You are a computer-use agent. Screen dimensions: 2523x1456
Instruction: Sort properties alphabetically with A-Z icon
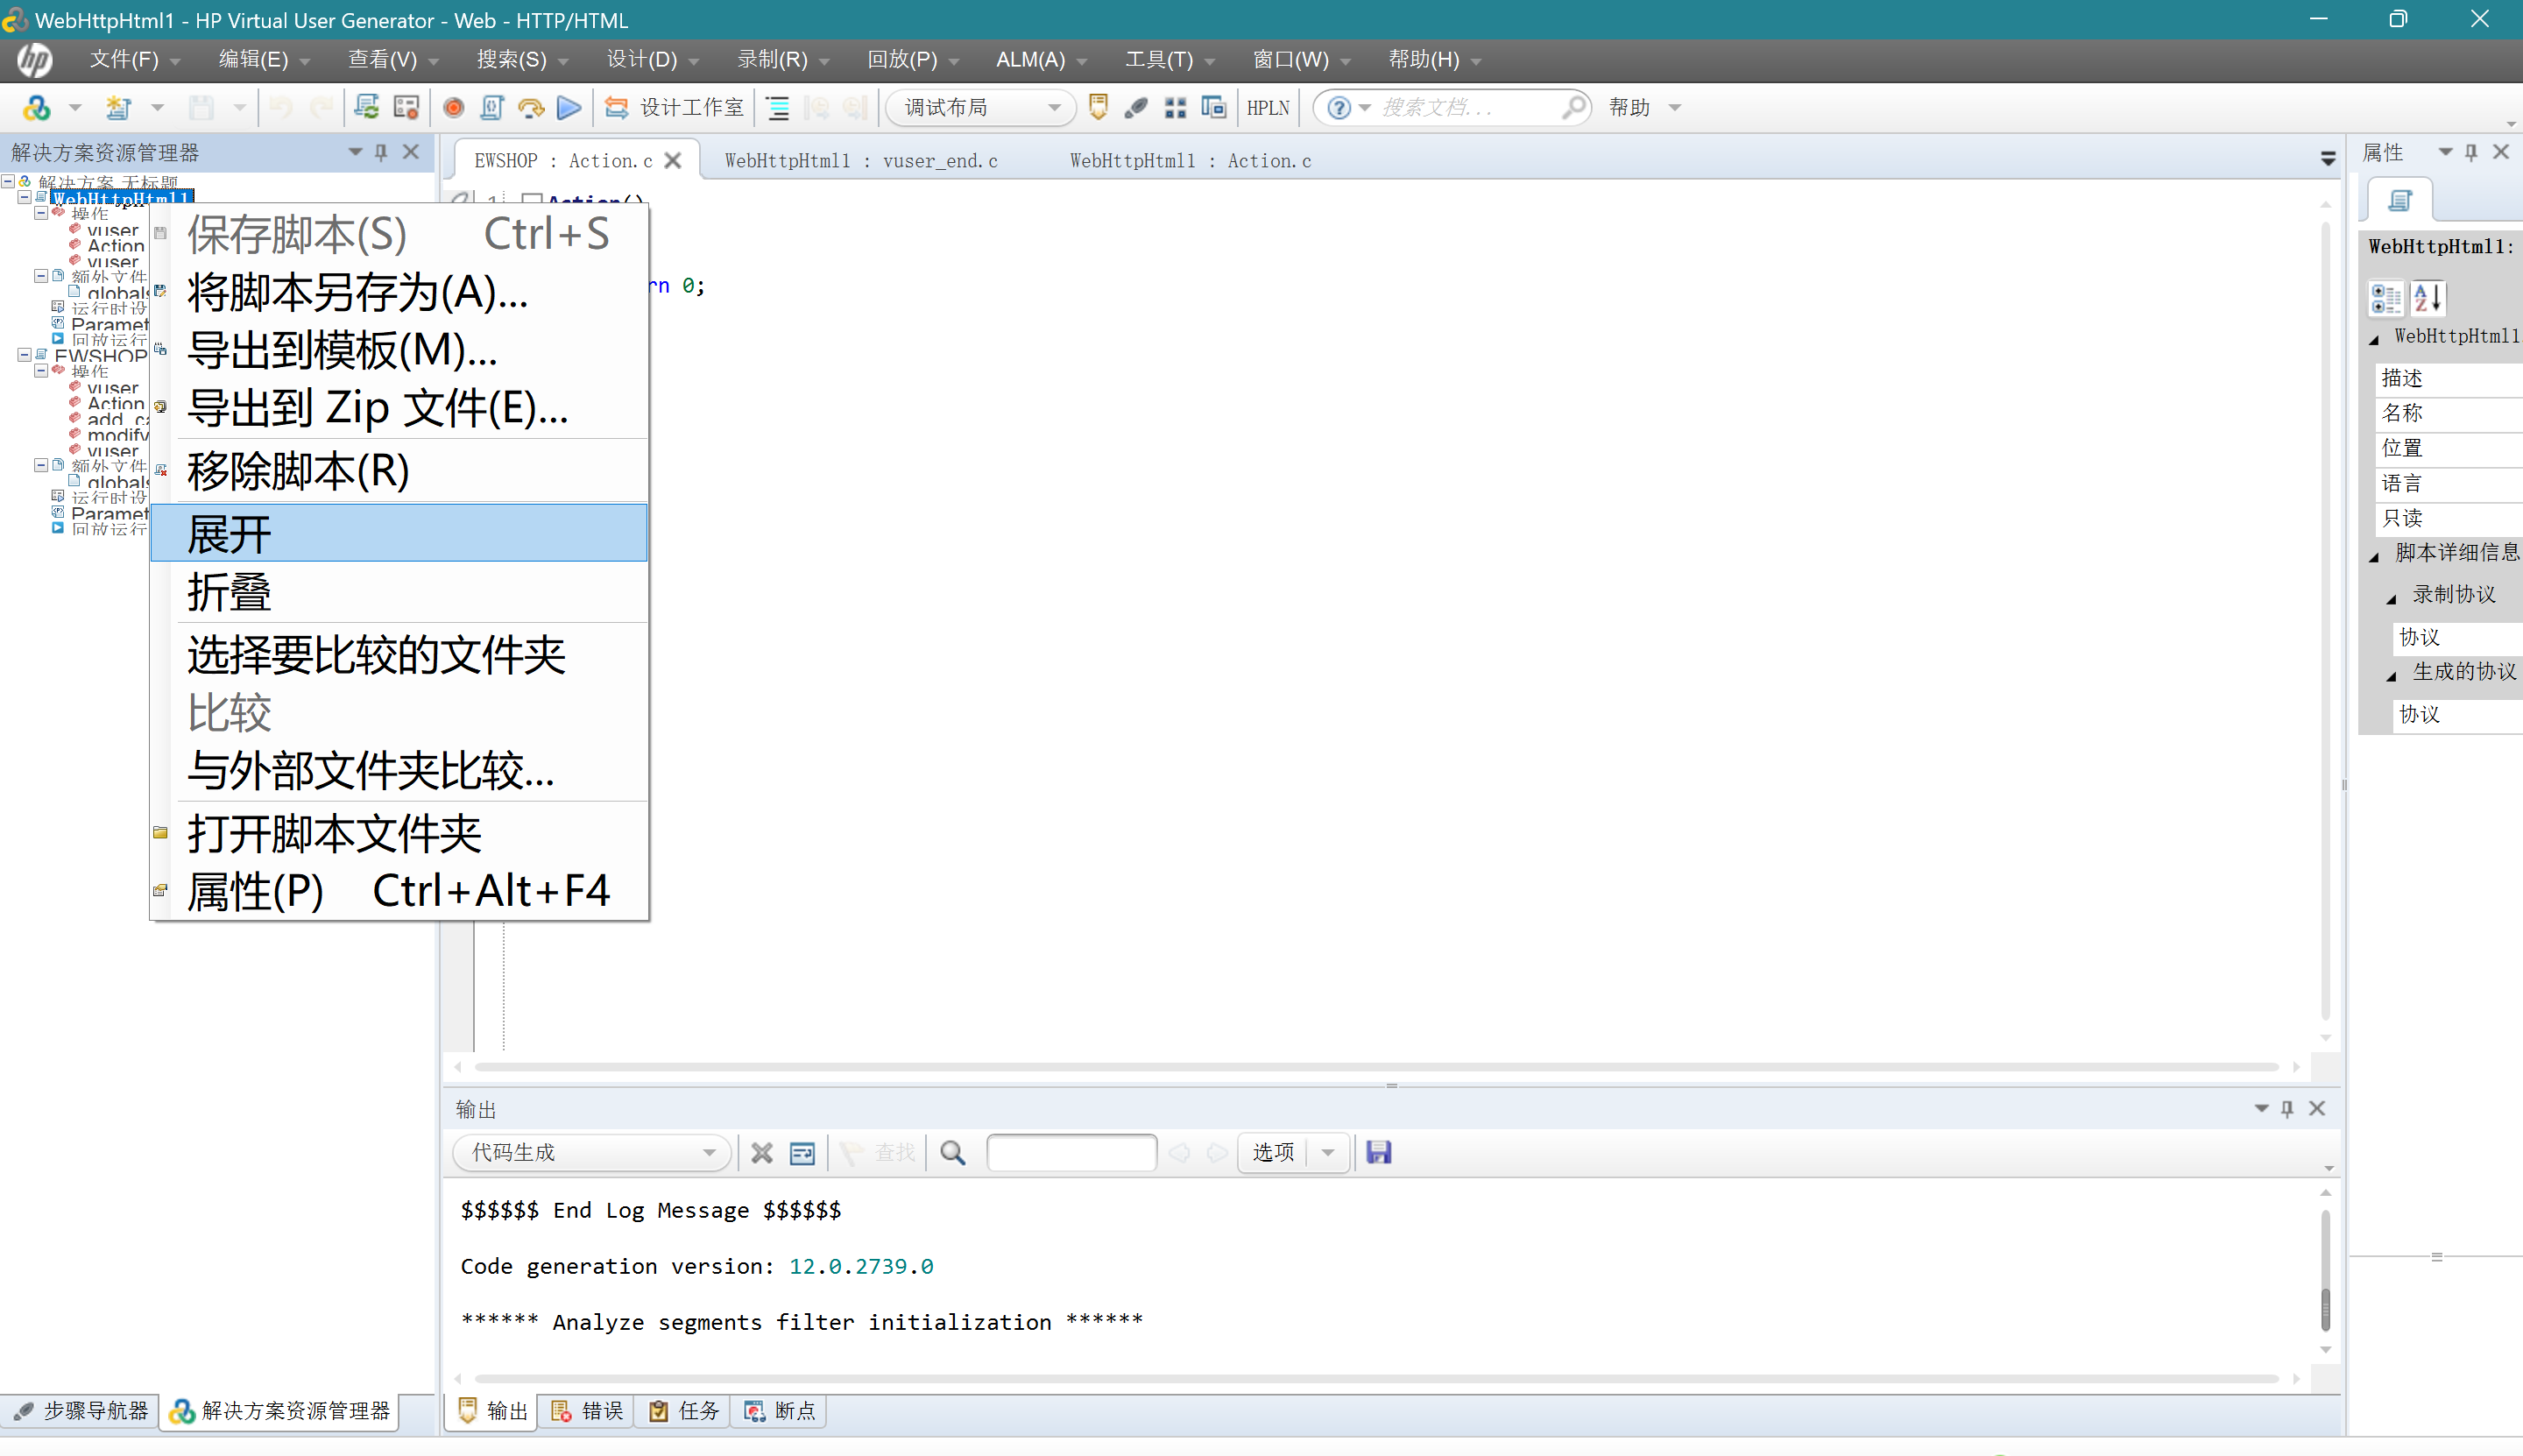click(x=2428, y=297)
